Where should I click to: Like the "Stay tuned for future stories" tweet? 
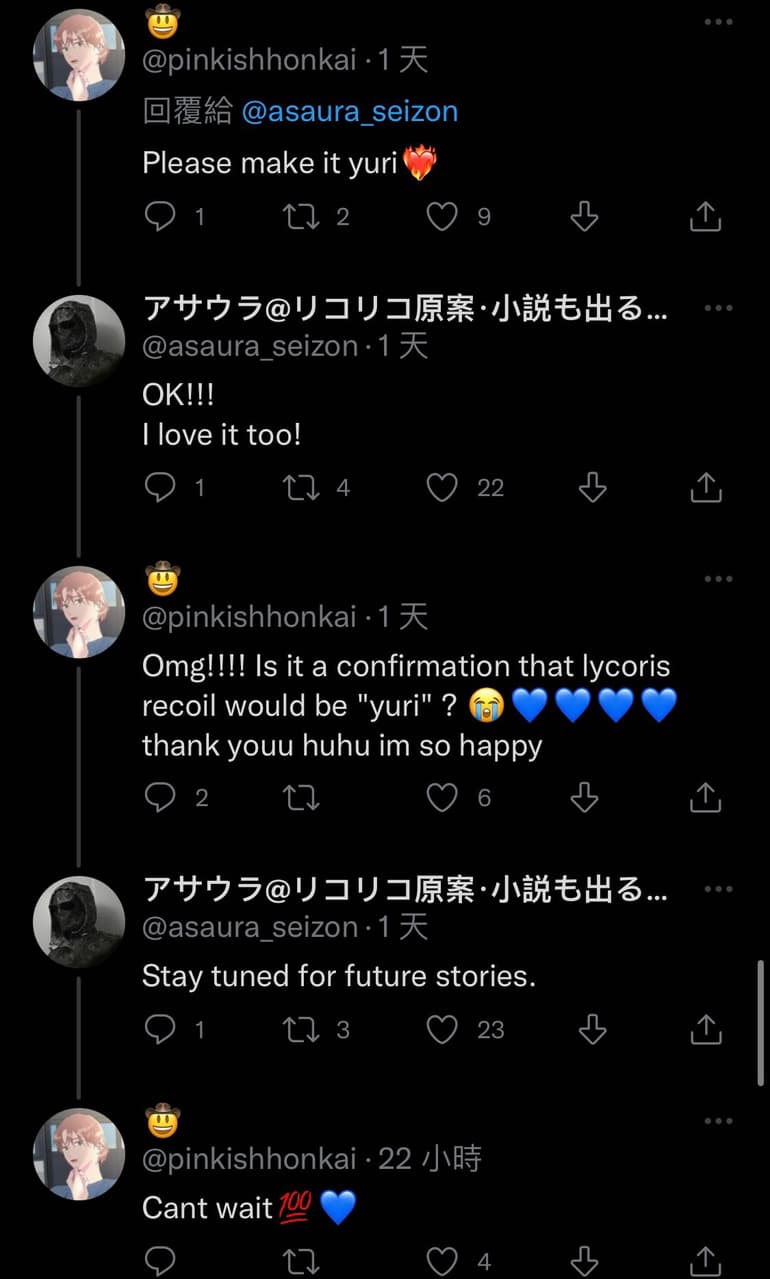point(442,1029)
